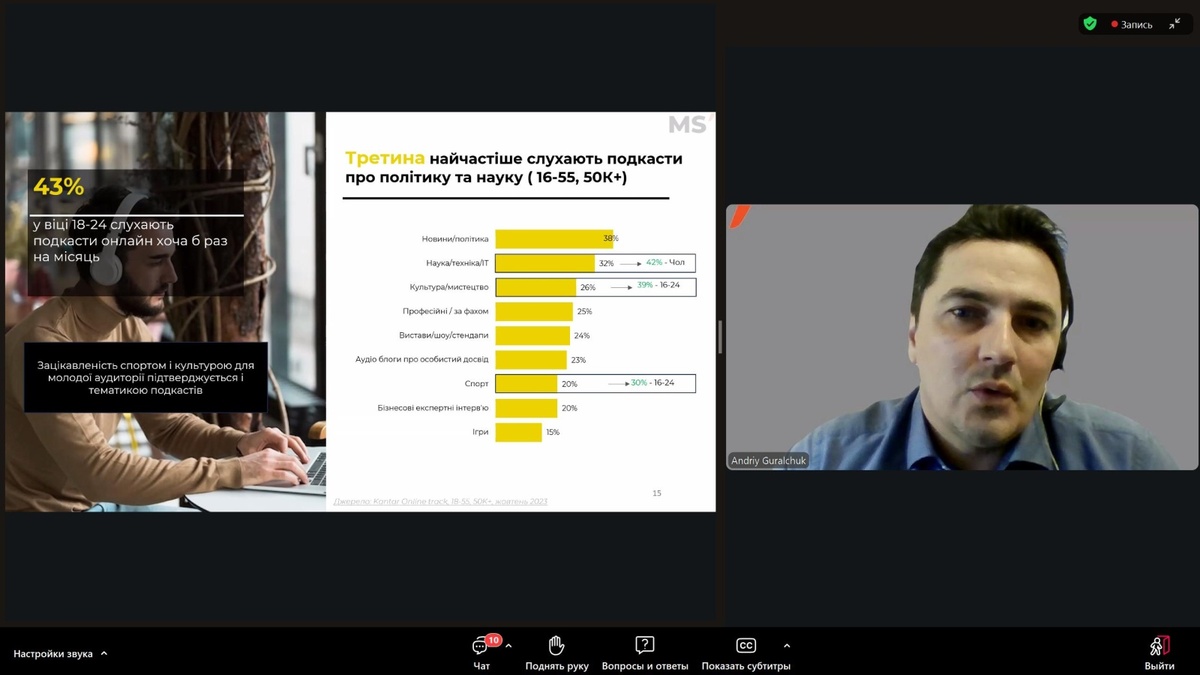Click Настройки звука audio settings label
This screenshot has height=675, width=1200.
pos(53,654)
